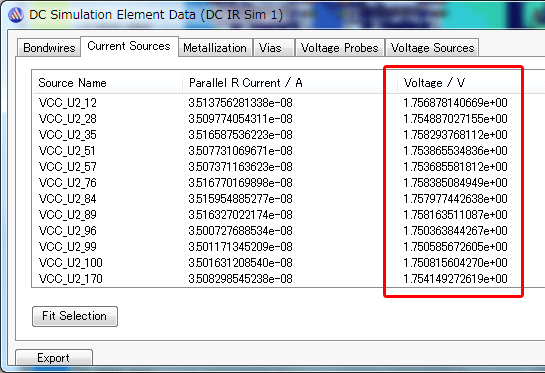The image size is (545, 373).
Task: Sort by the Source Name column header
Action: click(x=107, y=83)
